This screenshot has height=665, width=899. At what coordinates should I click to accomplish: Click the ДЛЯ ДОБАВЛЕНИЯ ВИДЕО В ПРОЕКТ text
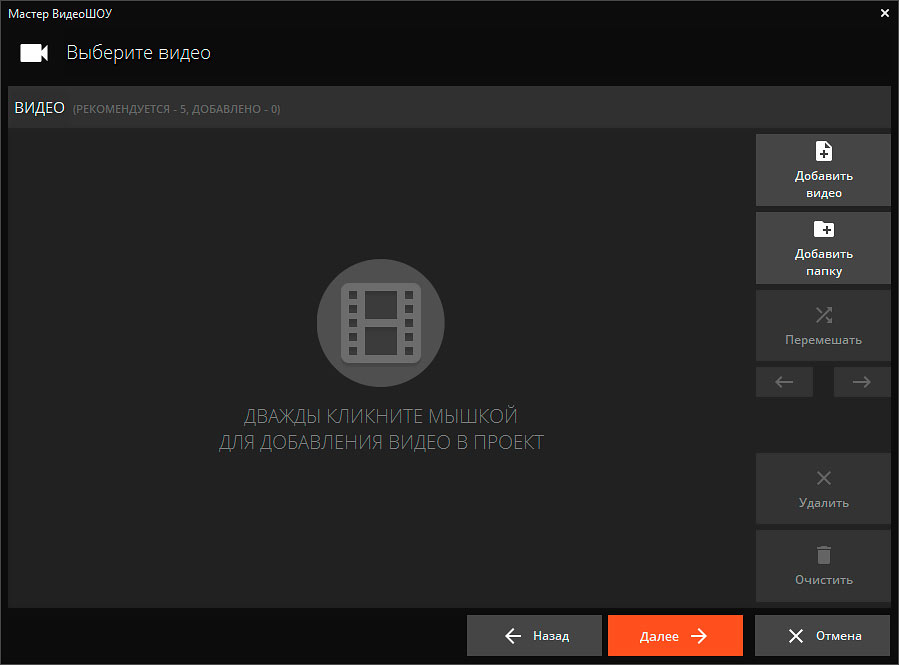(x=380, y=442)
